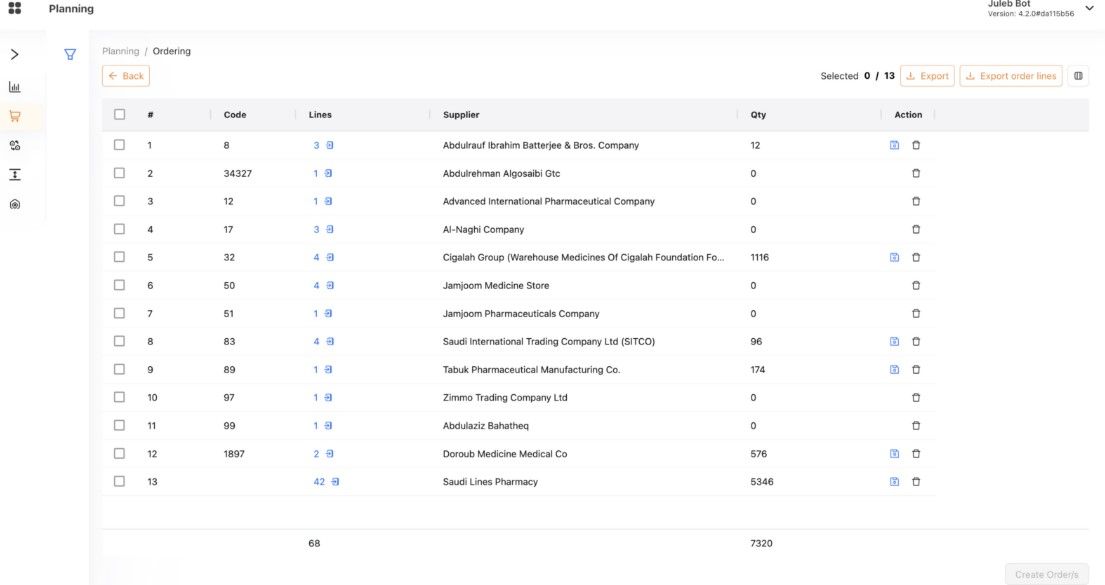
Task: Check the box for Jamjoom Medicine Store
Action: 120,286
